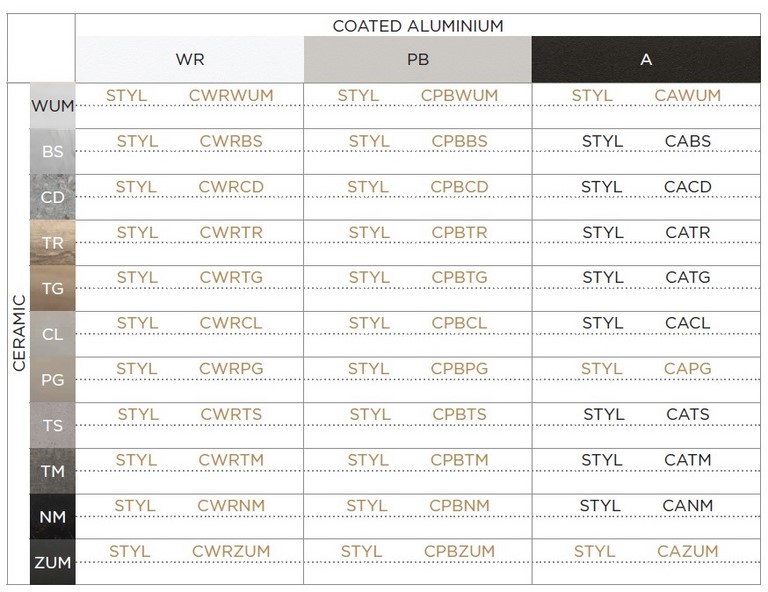
Task: Choose the NM black ceramic swatch
Action: tap(52, 516)
